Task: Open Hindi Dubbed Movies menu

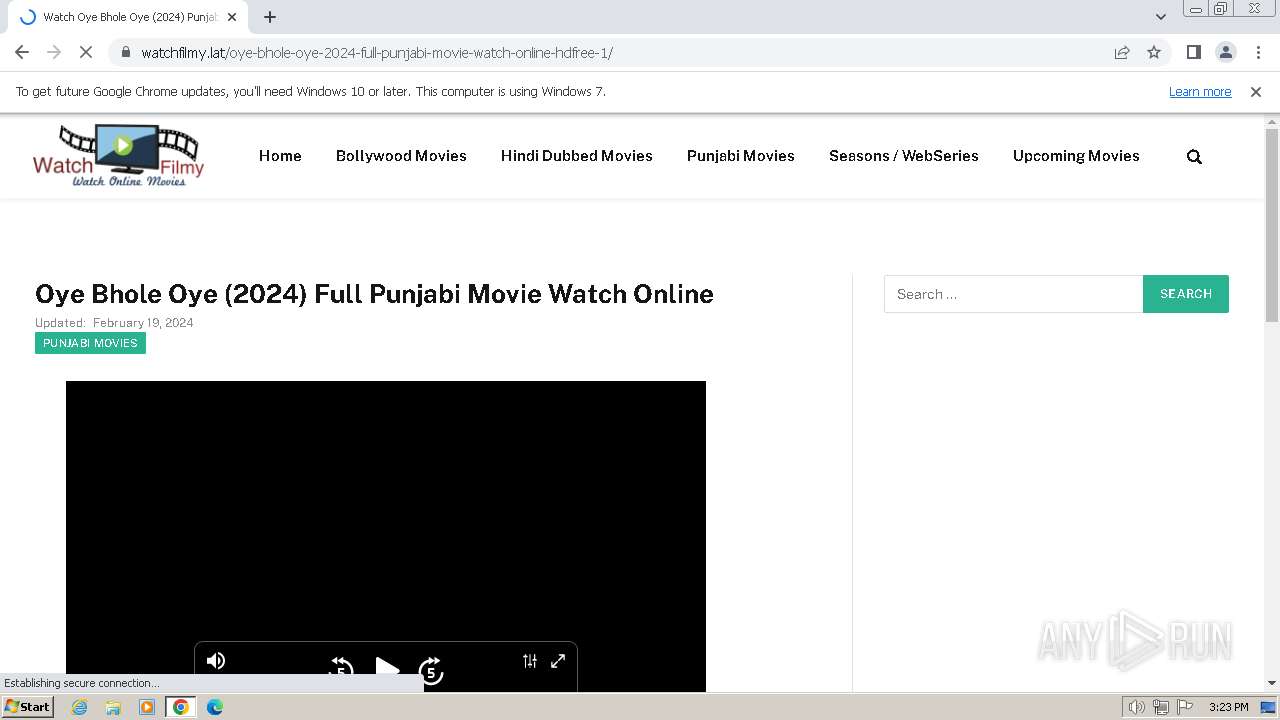Action: 577,156
